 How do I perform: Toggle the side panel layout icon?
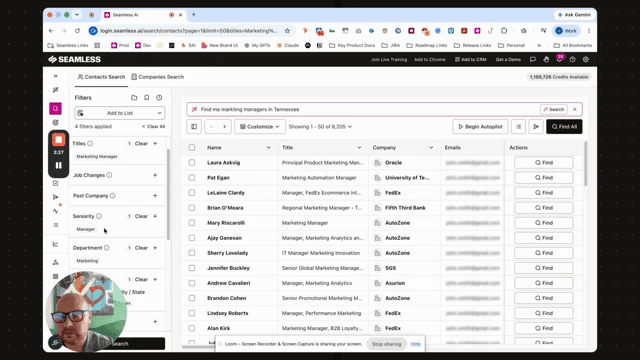click(x=194, y=127)
